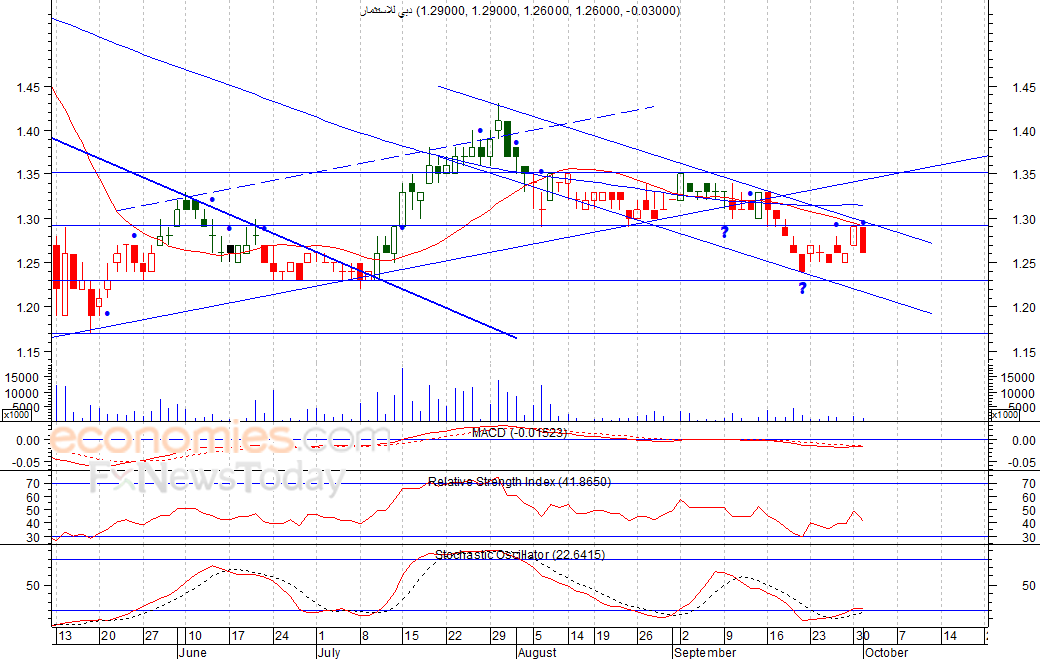Click the MACD (-0.01523) indicator label

pyautogui.click(x=519, y=433)
